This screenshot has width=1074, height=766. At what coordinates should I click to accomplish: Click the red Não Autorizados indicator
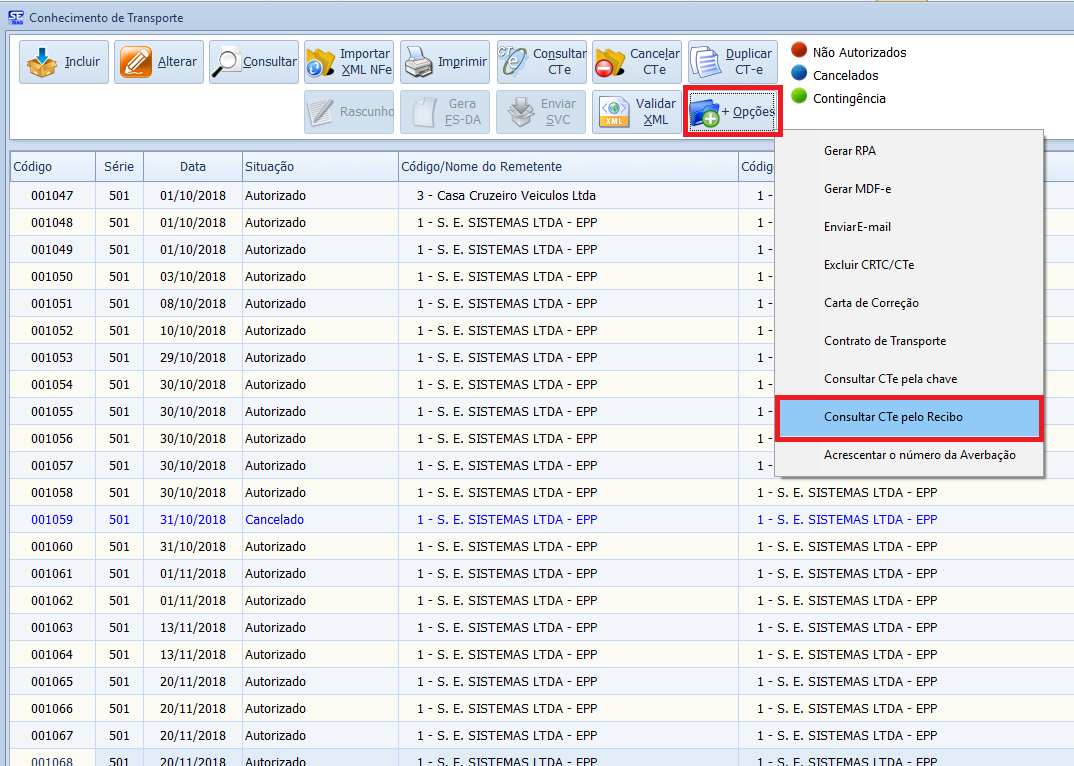tap(799, 52)
